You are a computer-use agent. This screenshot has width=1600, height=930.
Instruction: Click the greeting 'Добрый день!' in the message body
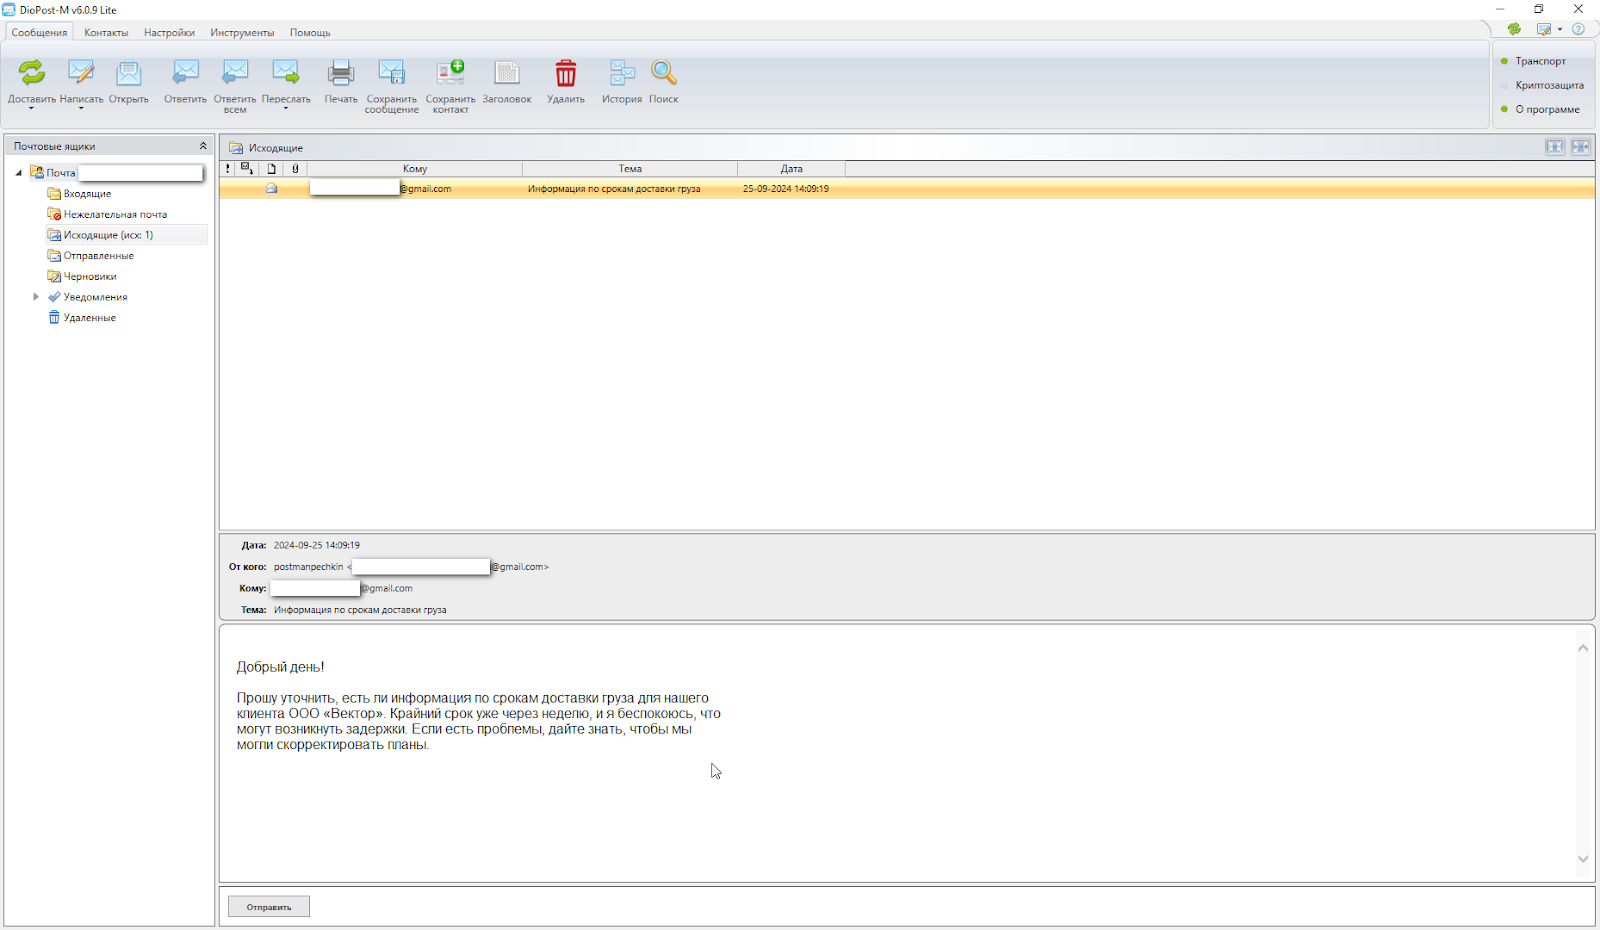281,667
